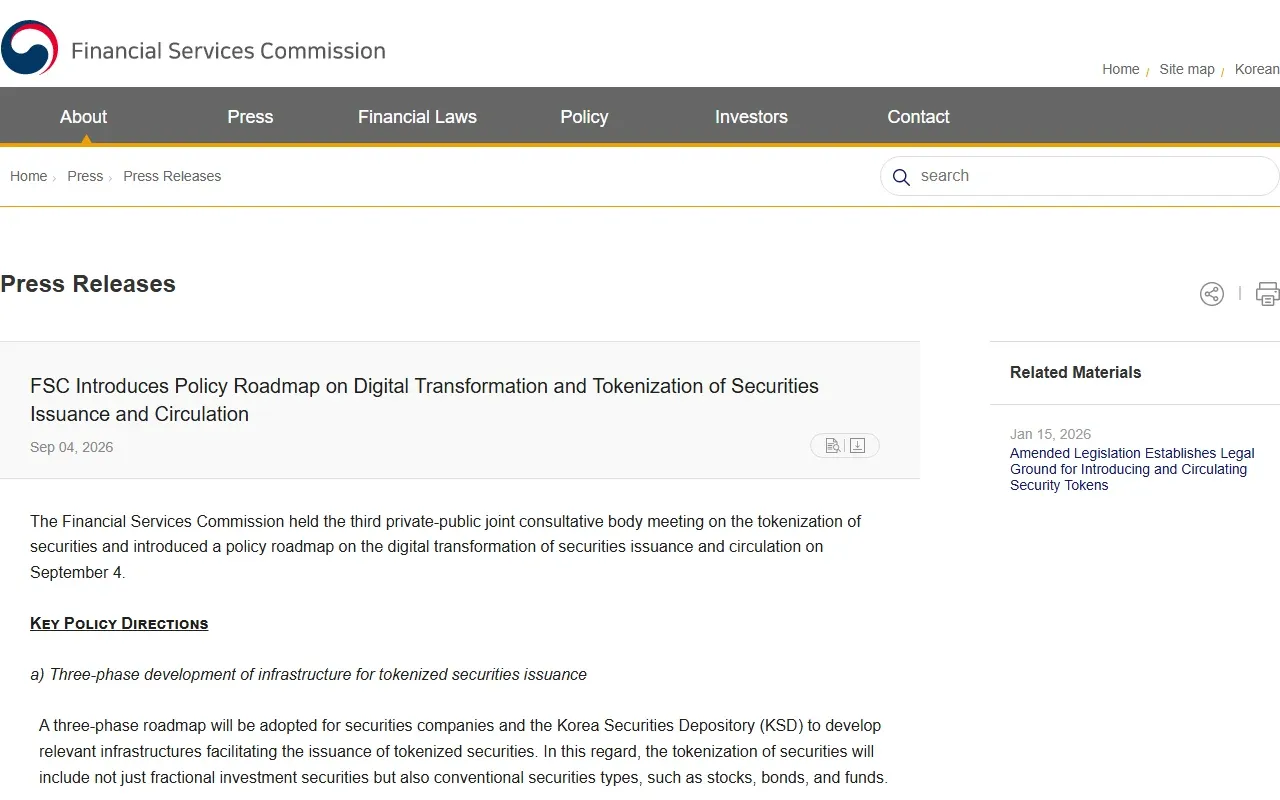The image size is (1280, 800).
Task: Click Home in the breadcrumb trail
Action: coord(28,176)
